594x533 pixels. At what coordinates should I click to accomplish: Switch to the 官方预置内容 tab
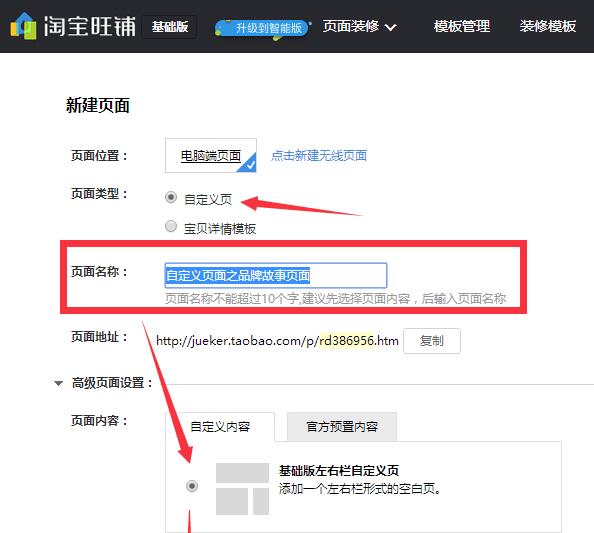point(342,427)
